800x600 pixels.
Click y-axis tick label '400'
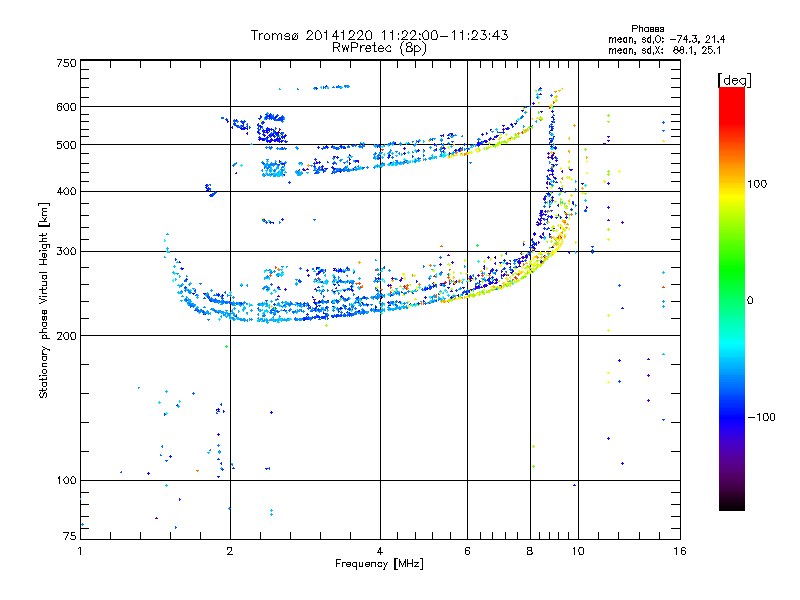[67, 191]
